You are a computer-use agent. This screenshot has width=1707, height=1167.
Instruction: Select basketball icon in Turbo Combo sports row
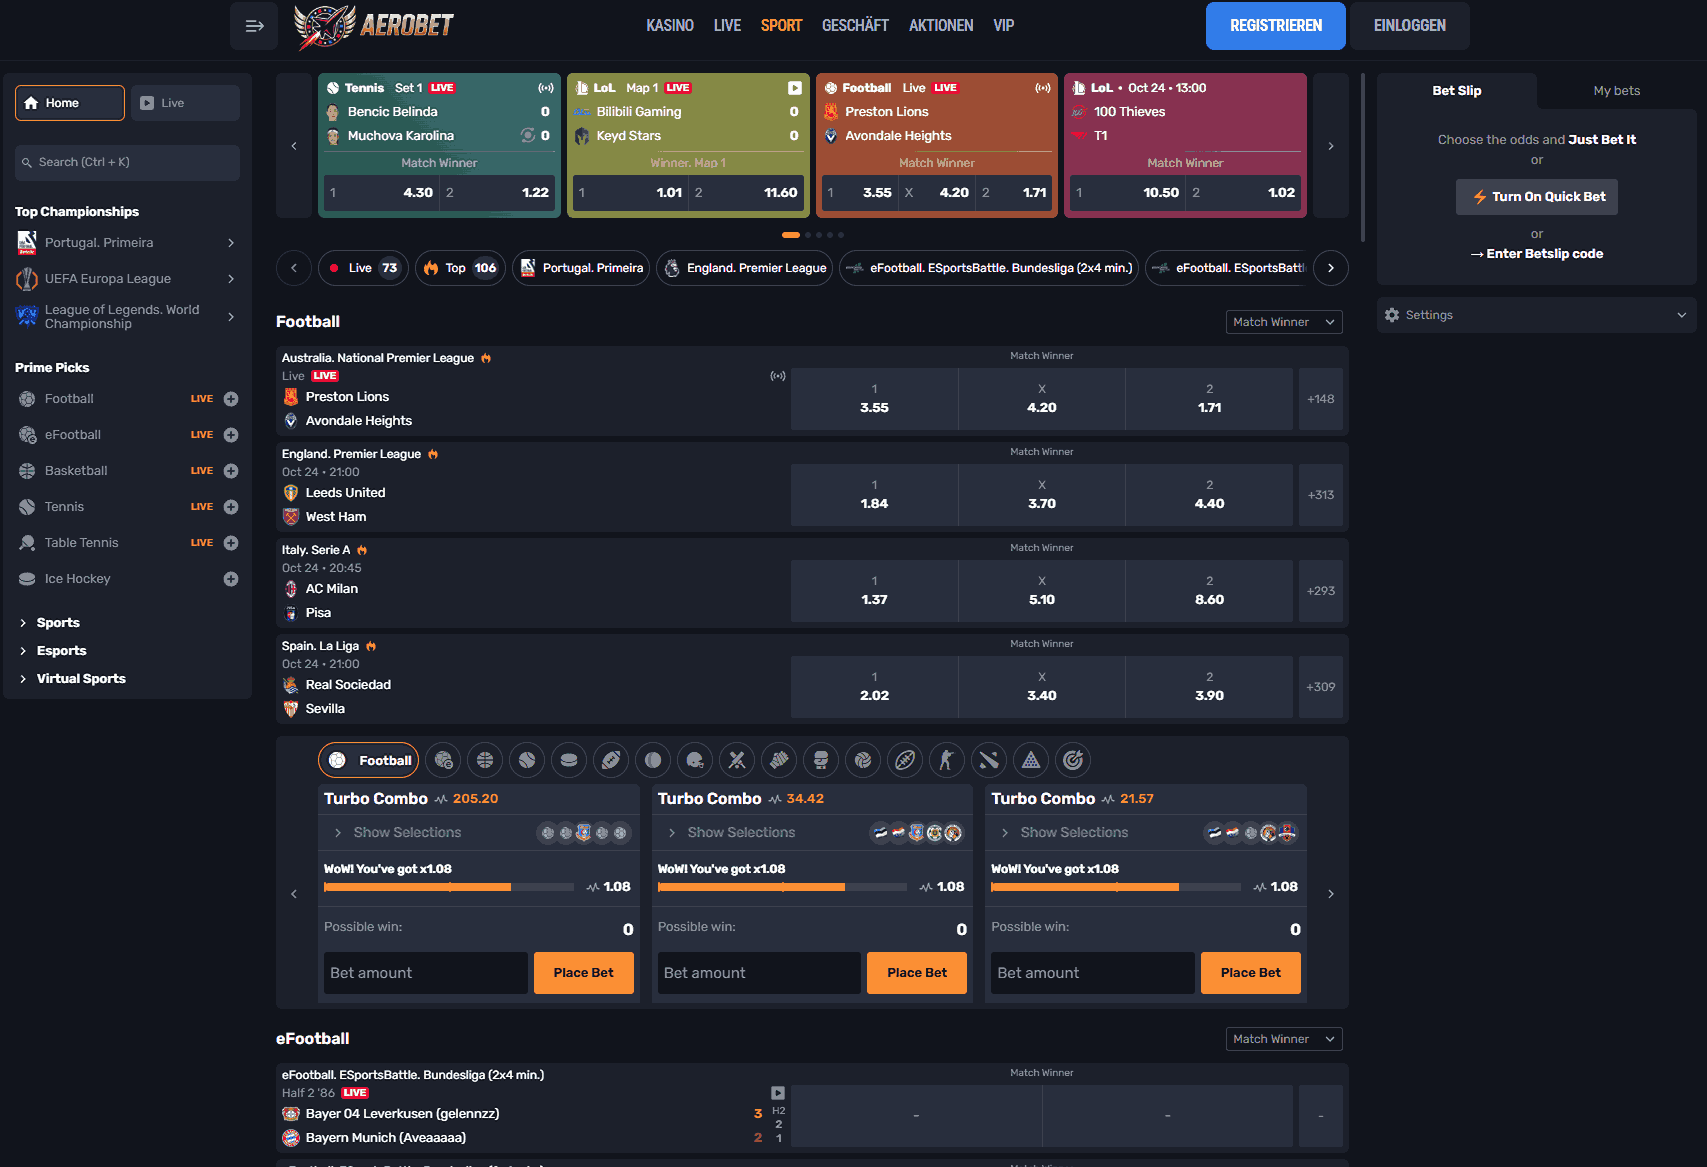pos(485,760)
